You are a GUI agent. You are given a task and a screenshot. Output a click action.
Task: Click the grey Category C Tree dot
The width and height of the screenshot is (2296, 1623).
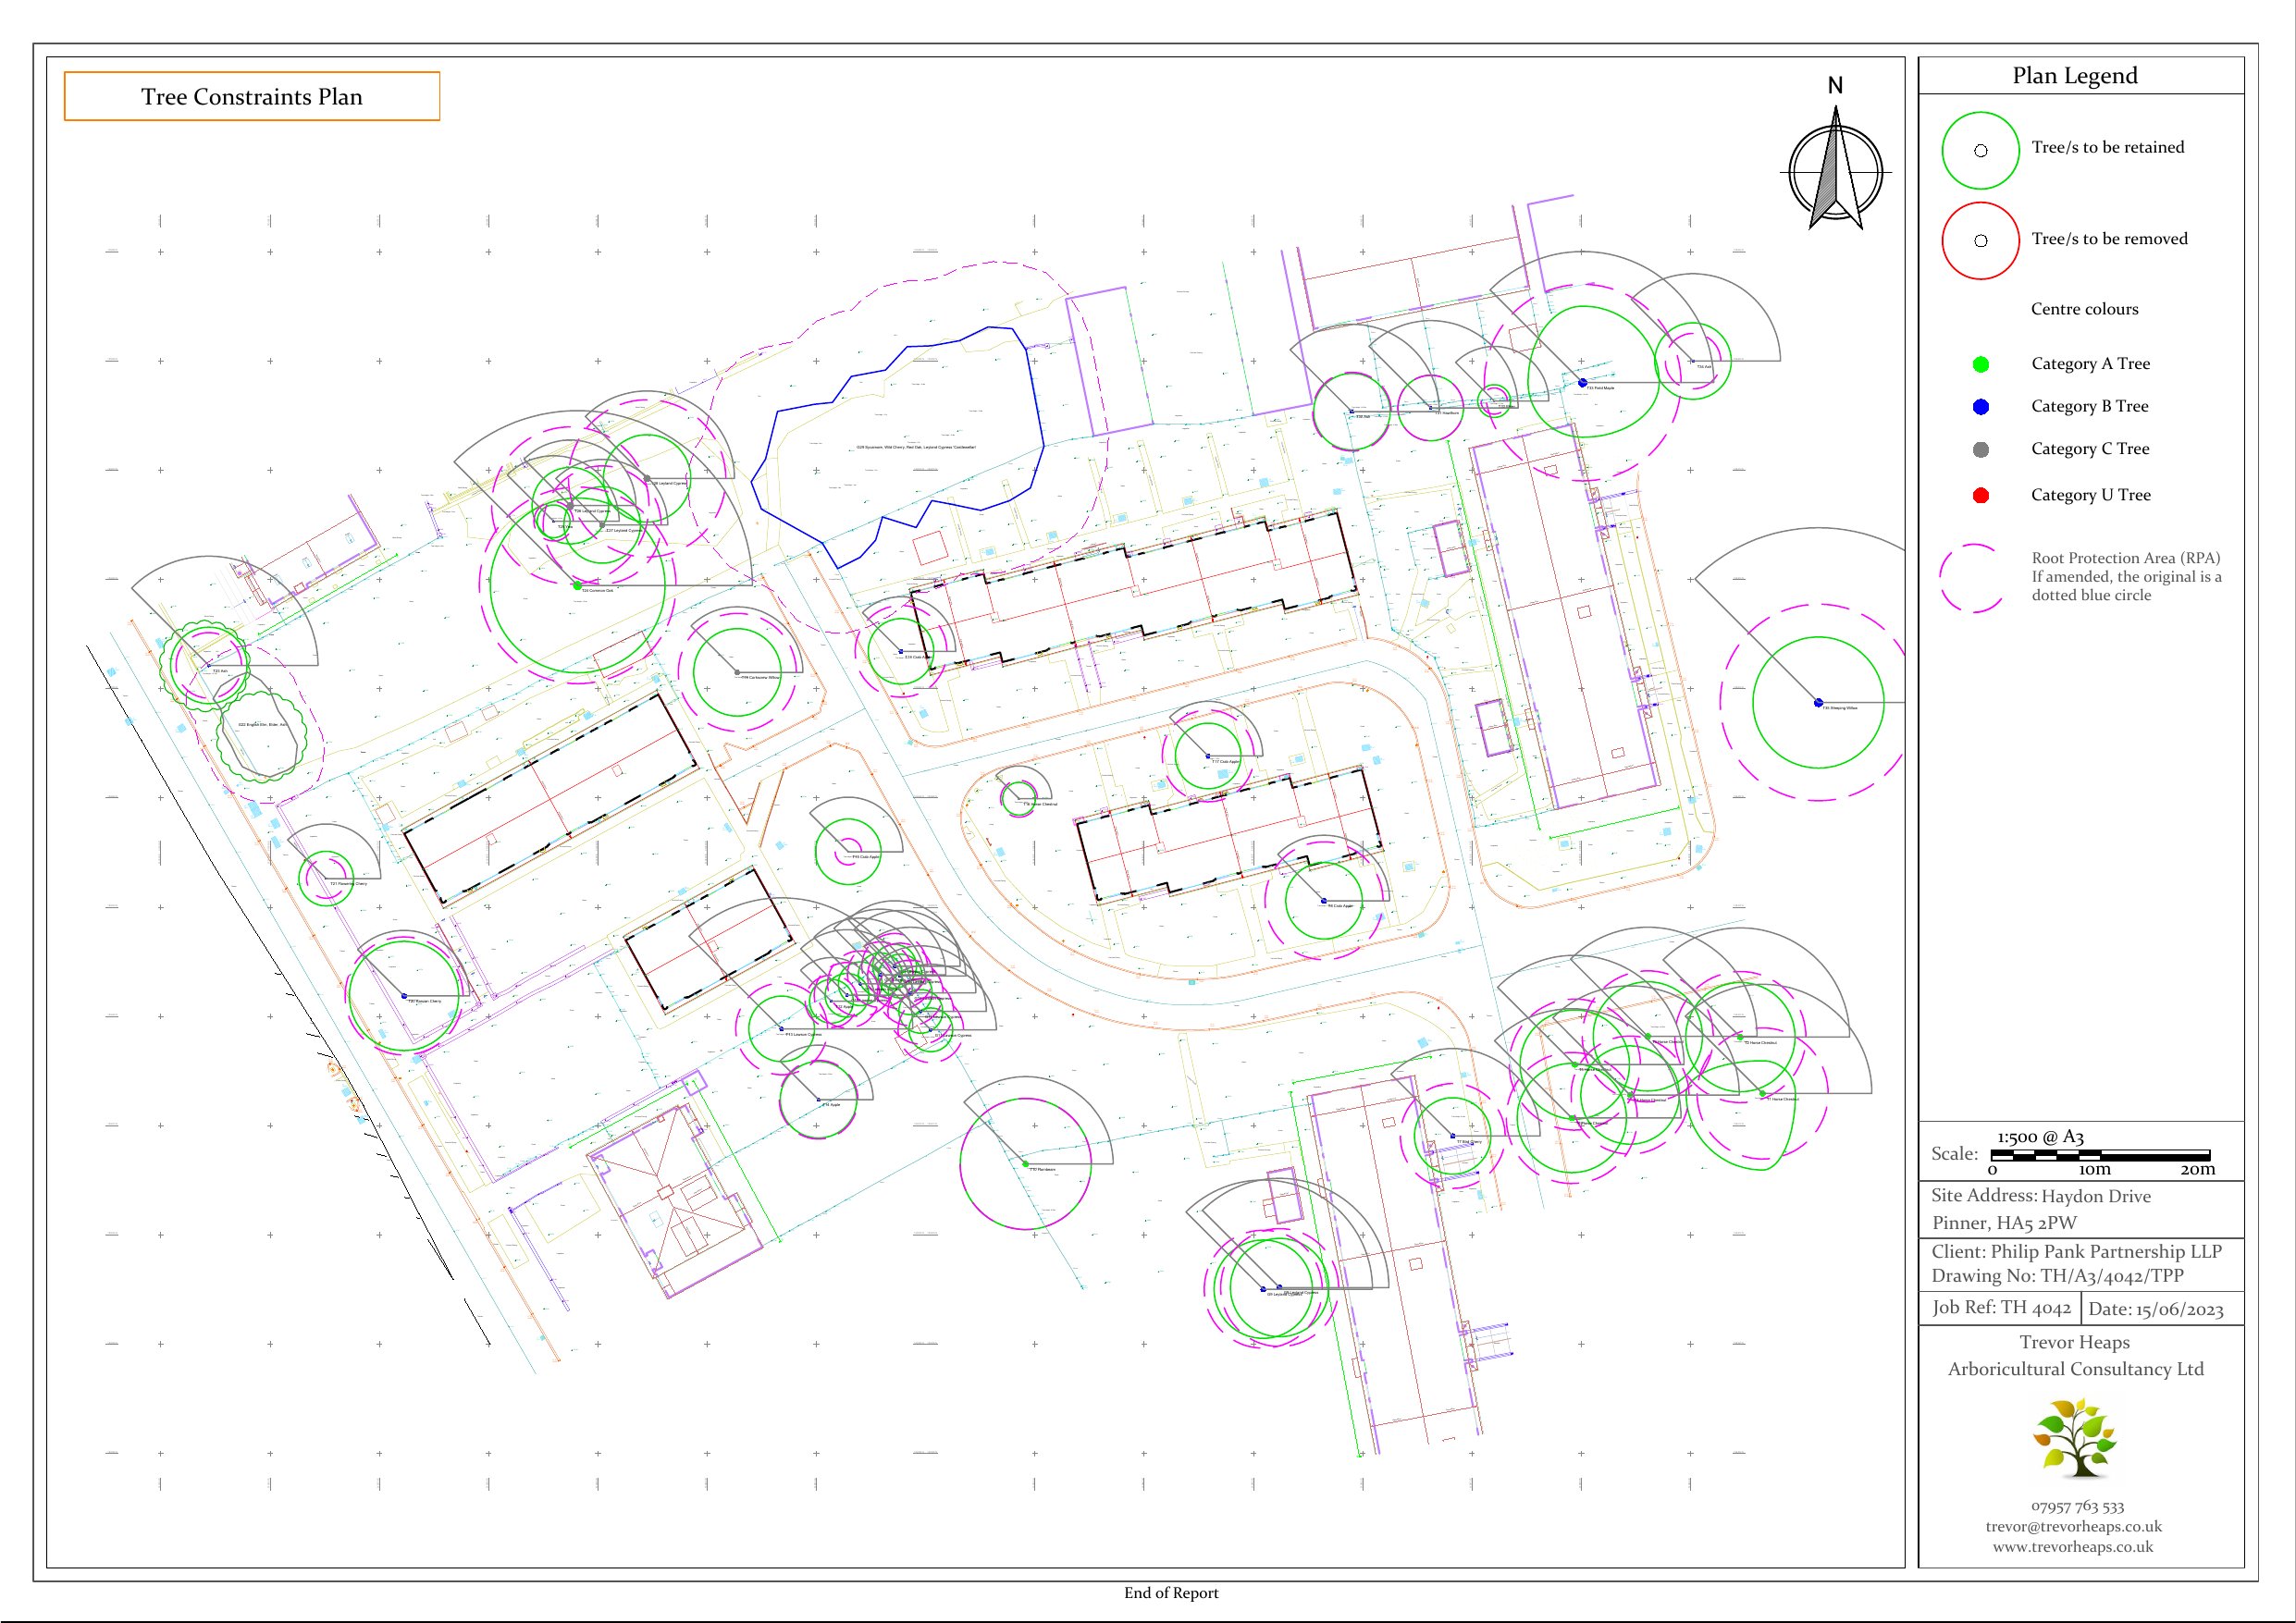coord(1980,450)
